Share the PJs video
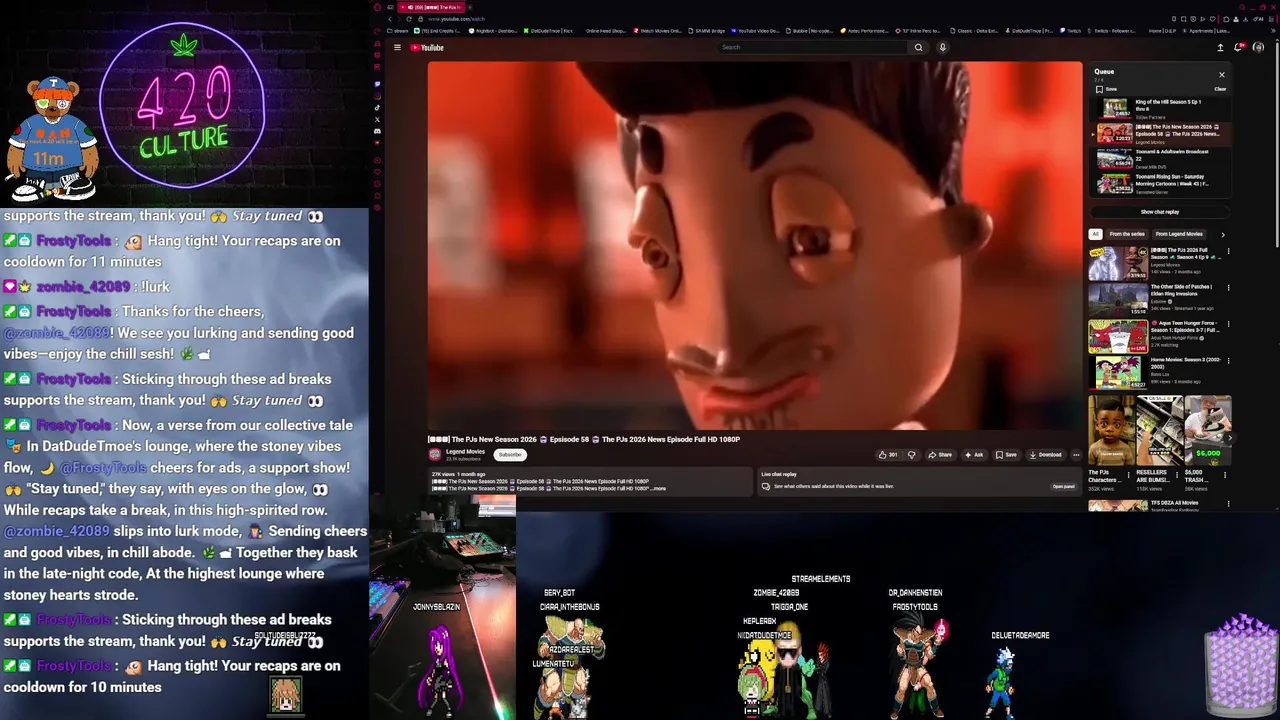Image resolution: width=1280 pixels, height=720 pixels. (940, 455)
